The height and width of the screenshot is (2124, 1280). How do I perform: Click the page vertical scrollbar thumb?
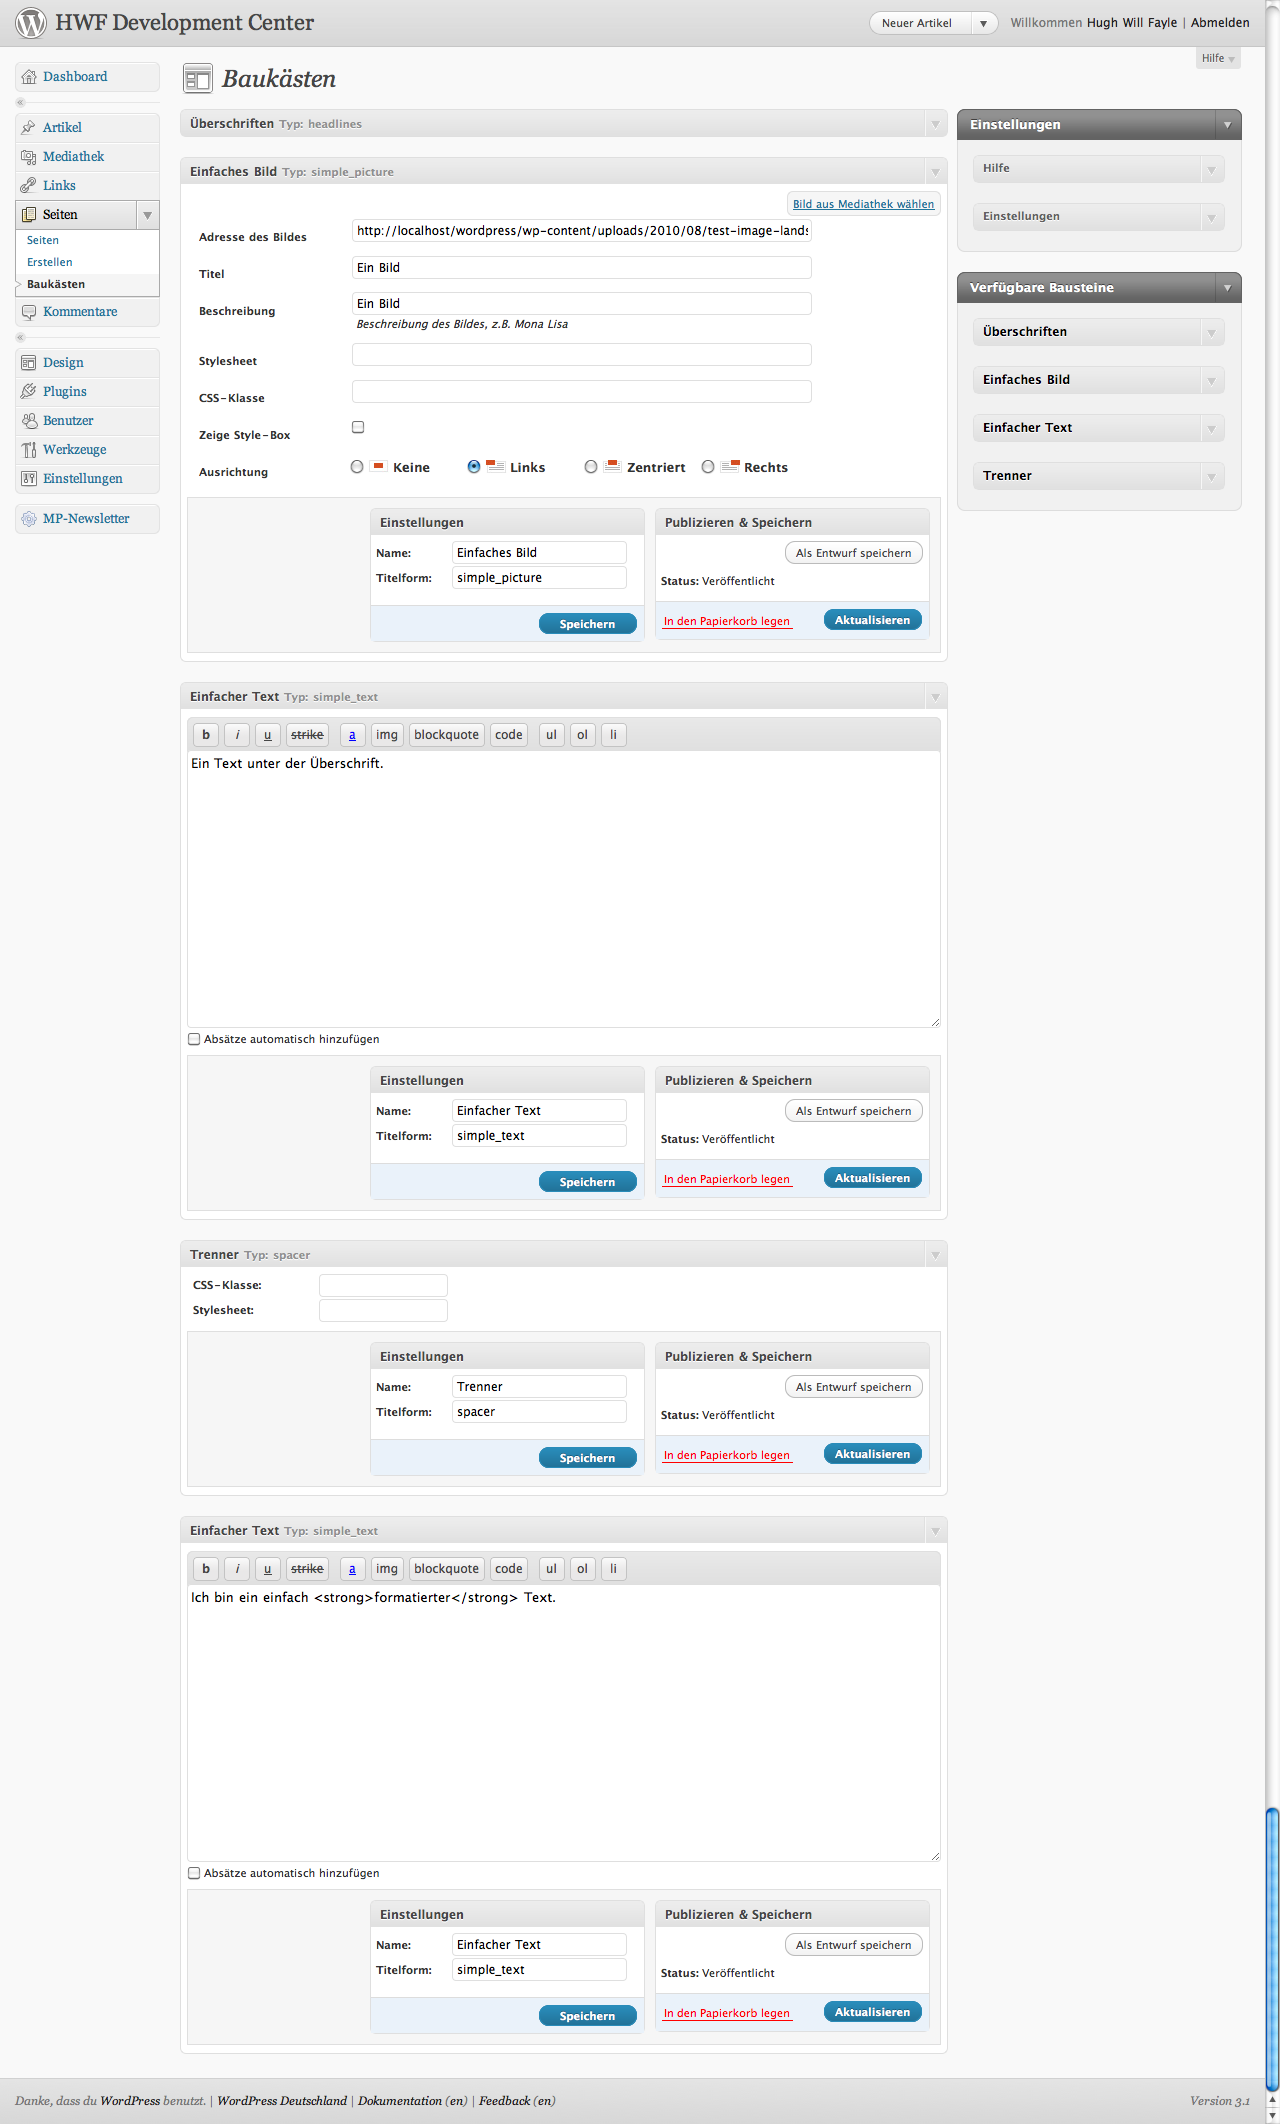[x=1272, y=1950]
